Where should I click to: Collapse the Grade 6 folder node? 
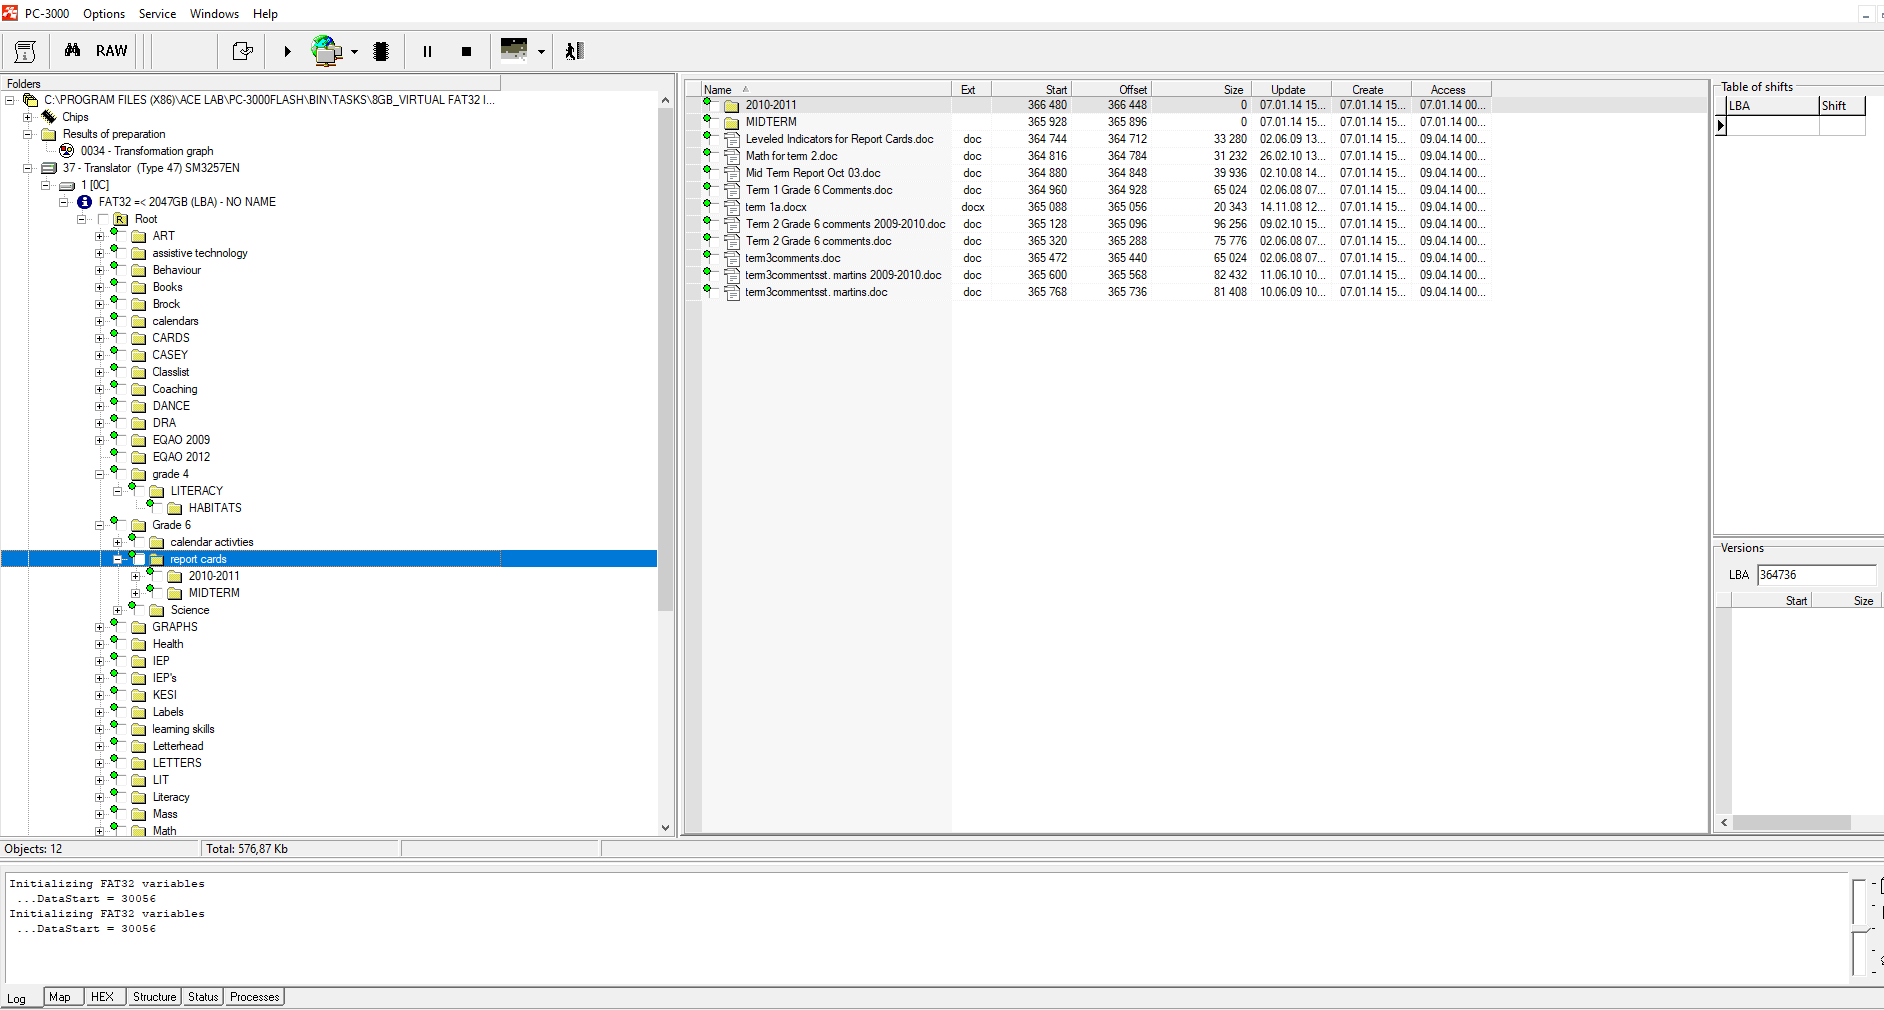(x=99, y=525)
